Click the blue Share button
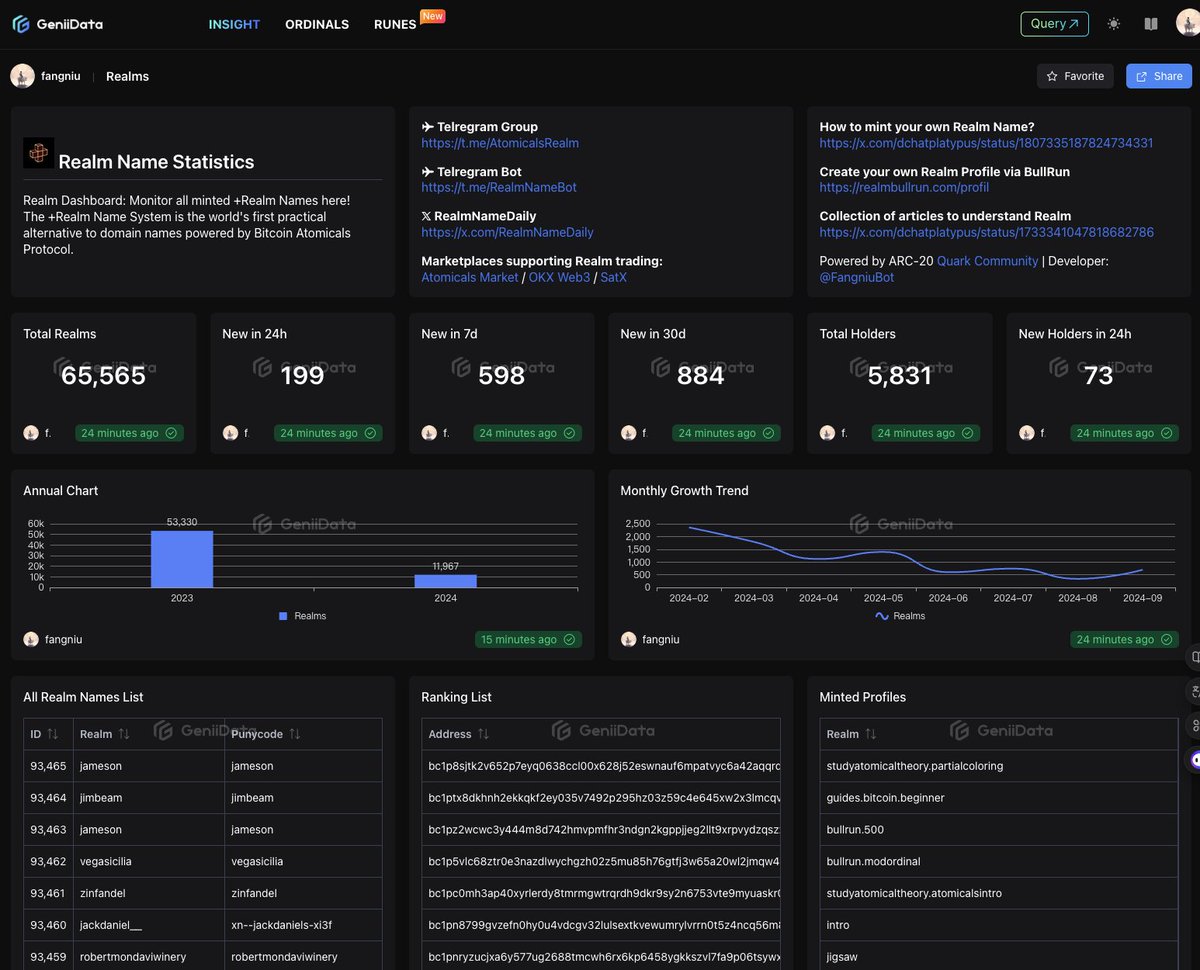This screenshot has width=1200, height=970. pos(1159,76)
